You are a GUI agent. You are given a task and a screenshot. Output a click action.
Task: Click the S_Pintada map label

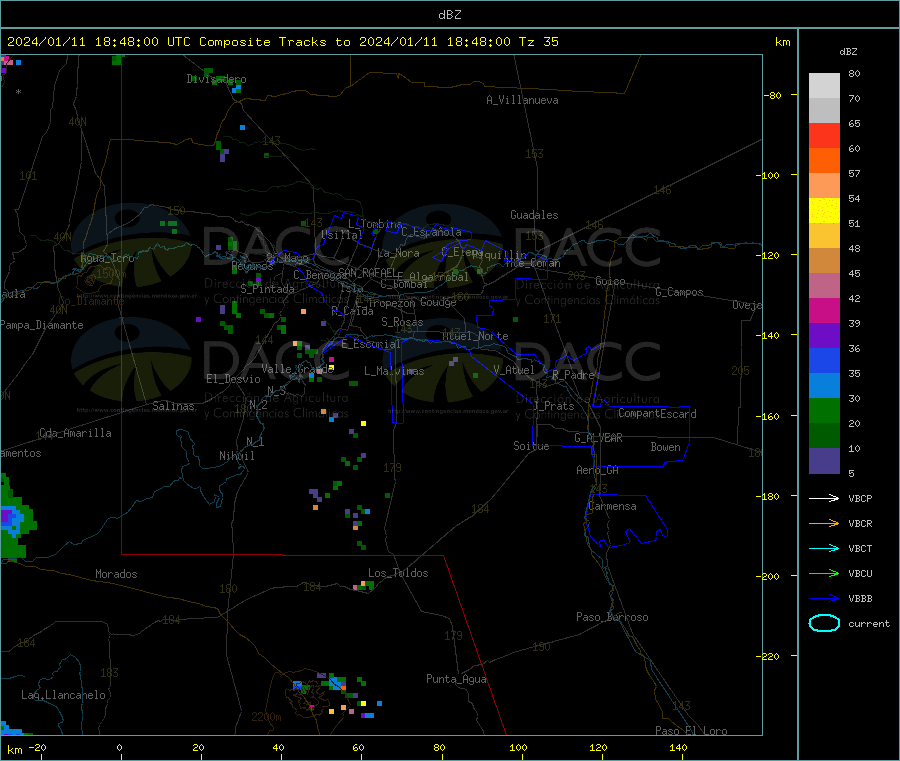tap(267, 289)
